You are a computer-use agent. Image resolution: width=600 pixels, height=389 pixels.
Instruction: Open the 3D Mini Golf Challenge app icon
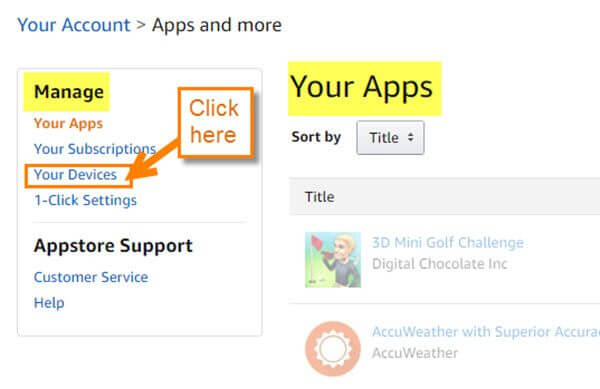[x=333, y=260]
